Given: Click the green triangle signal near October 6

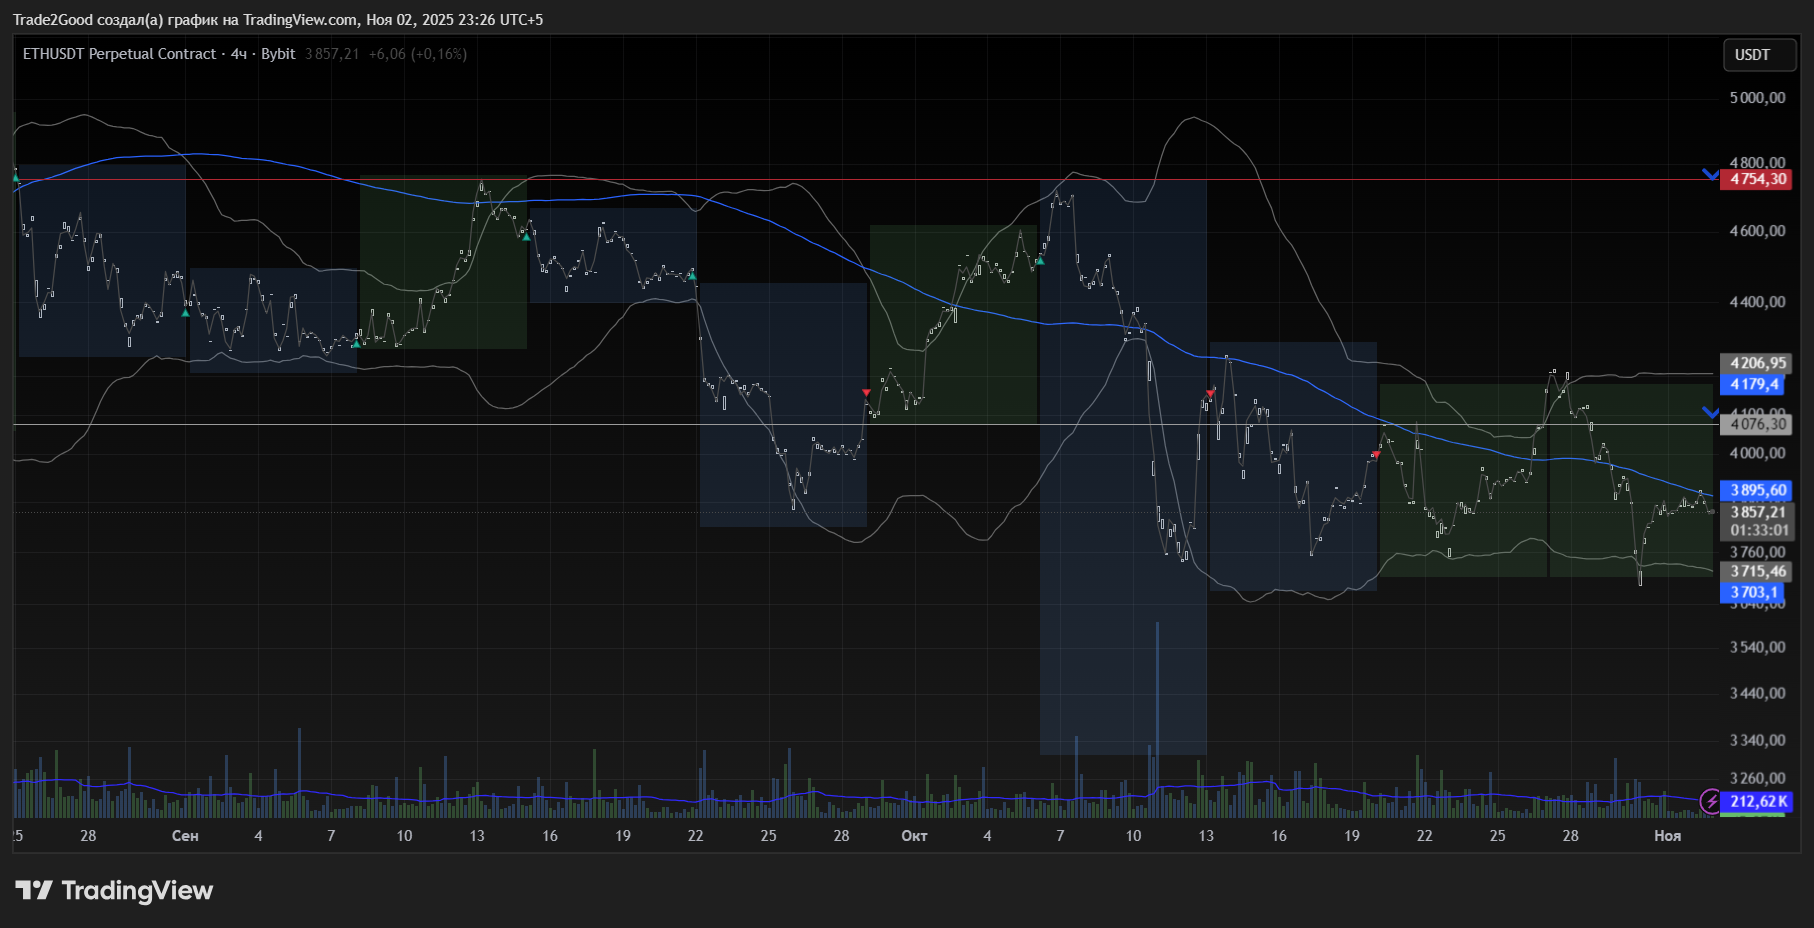Looking at the screenshot, I should click(1039, 261).
